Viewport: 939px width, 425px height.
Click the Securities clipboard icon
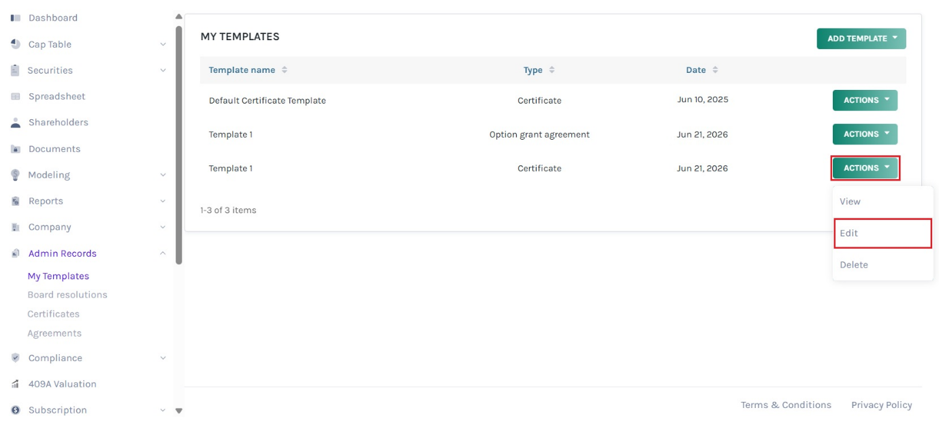[x=16, y=70]
